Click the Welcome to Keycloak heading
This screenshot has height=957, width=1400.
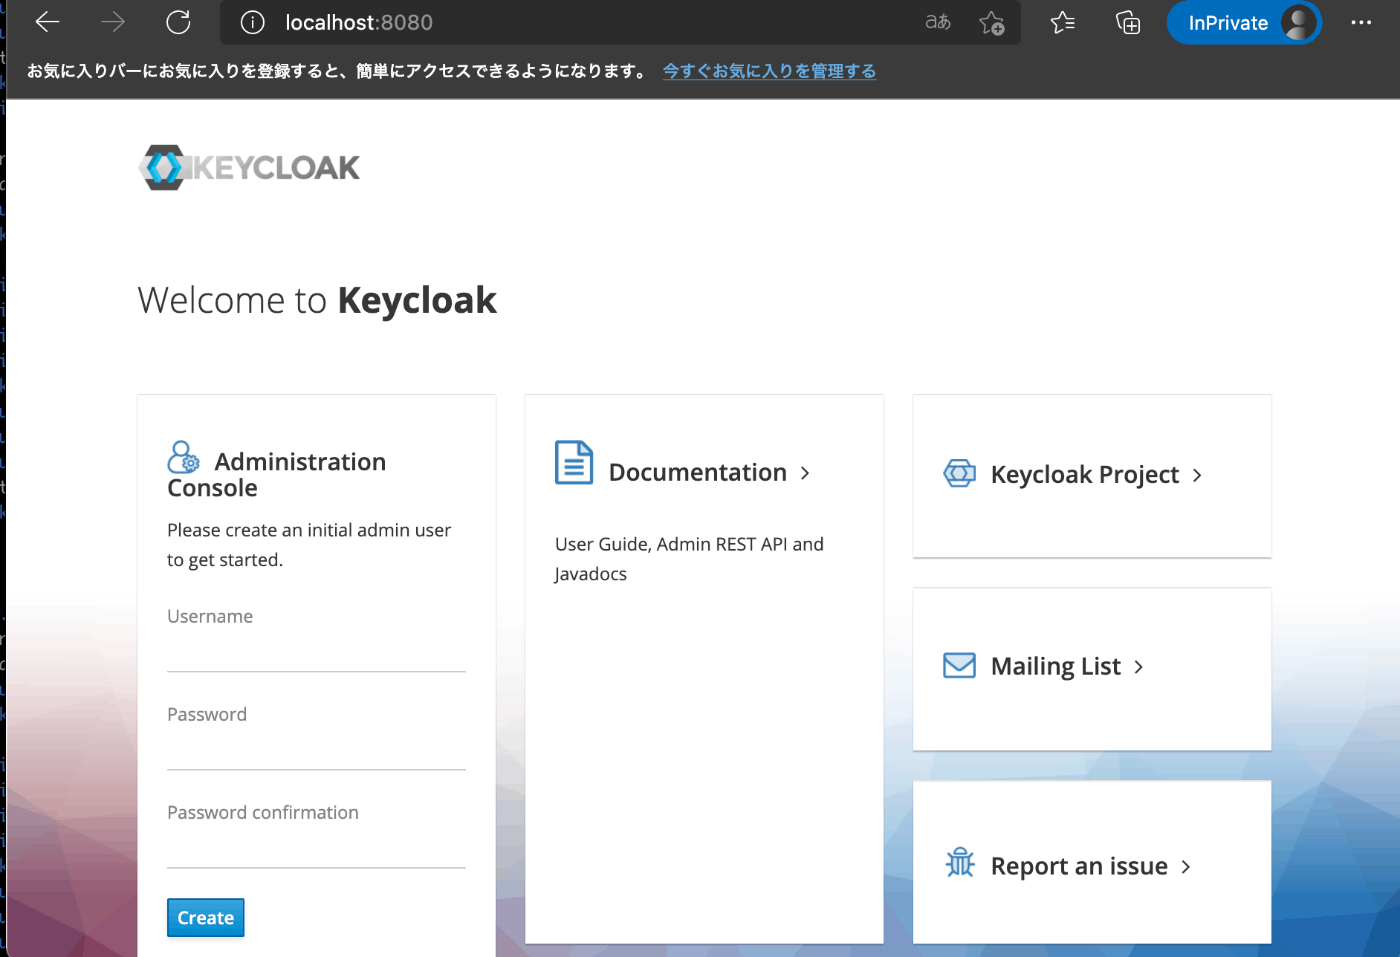click(317, 301)
